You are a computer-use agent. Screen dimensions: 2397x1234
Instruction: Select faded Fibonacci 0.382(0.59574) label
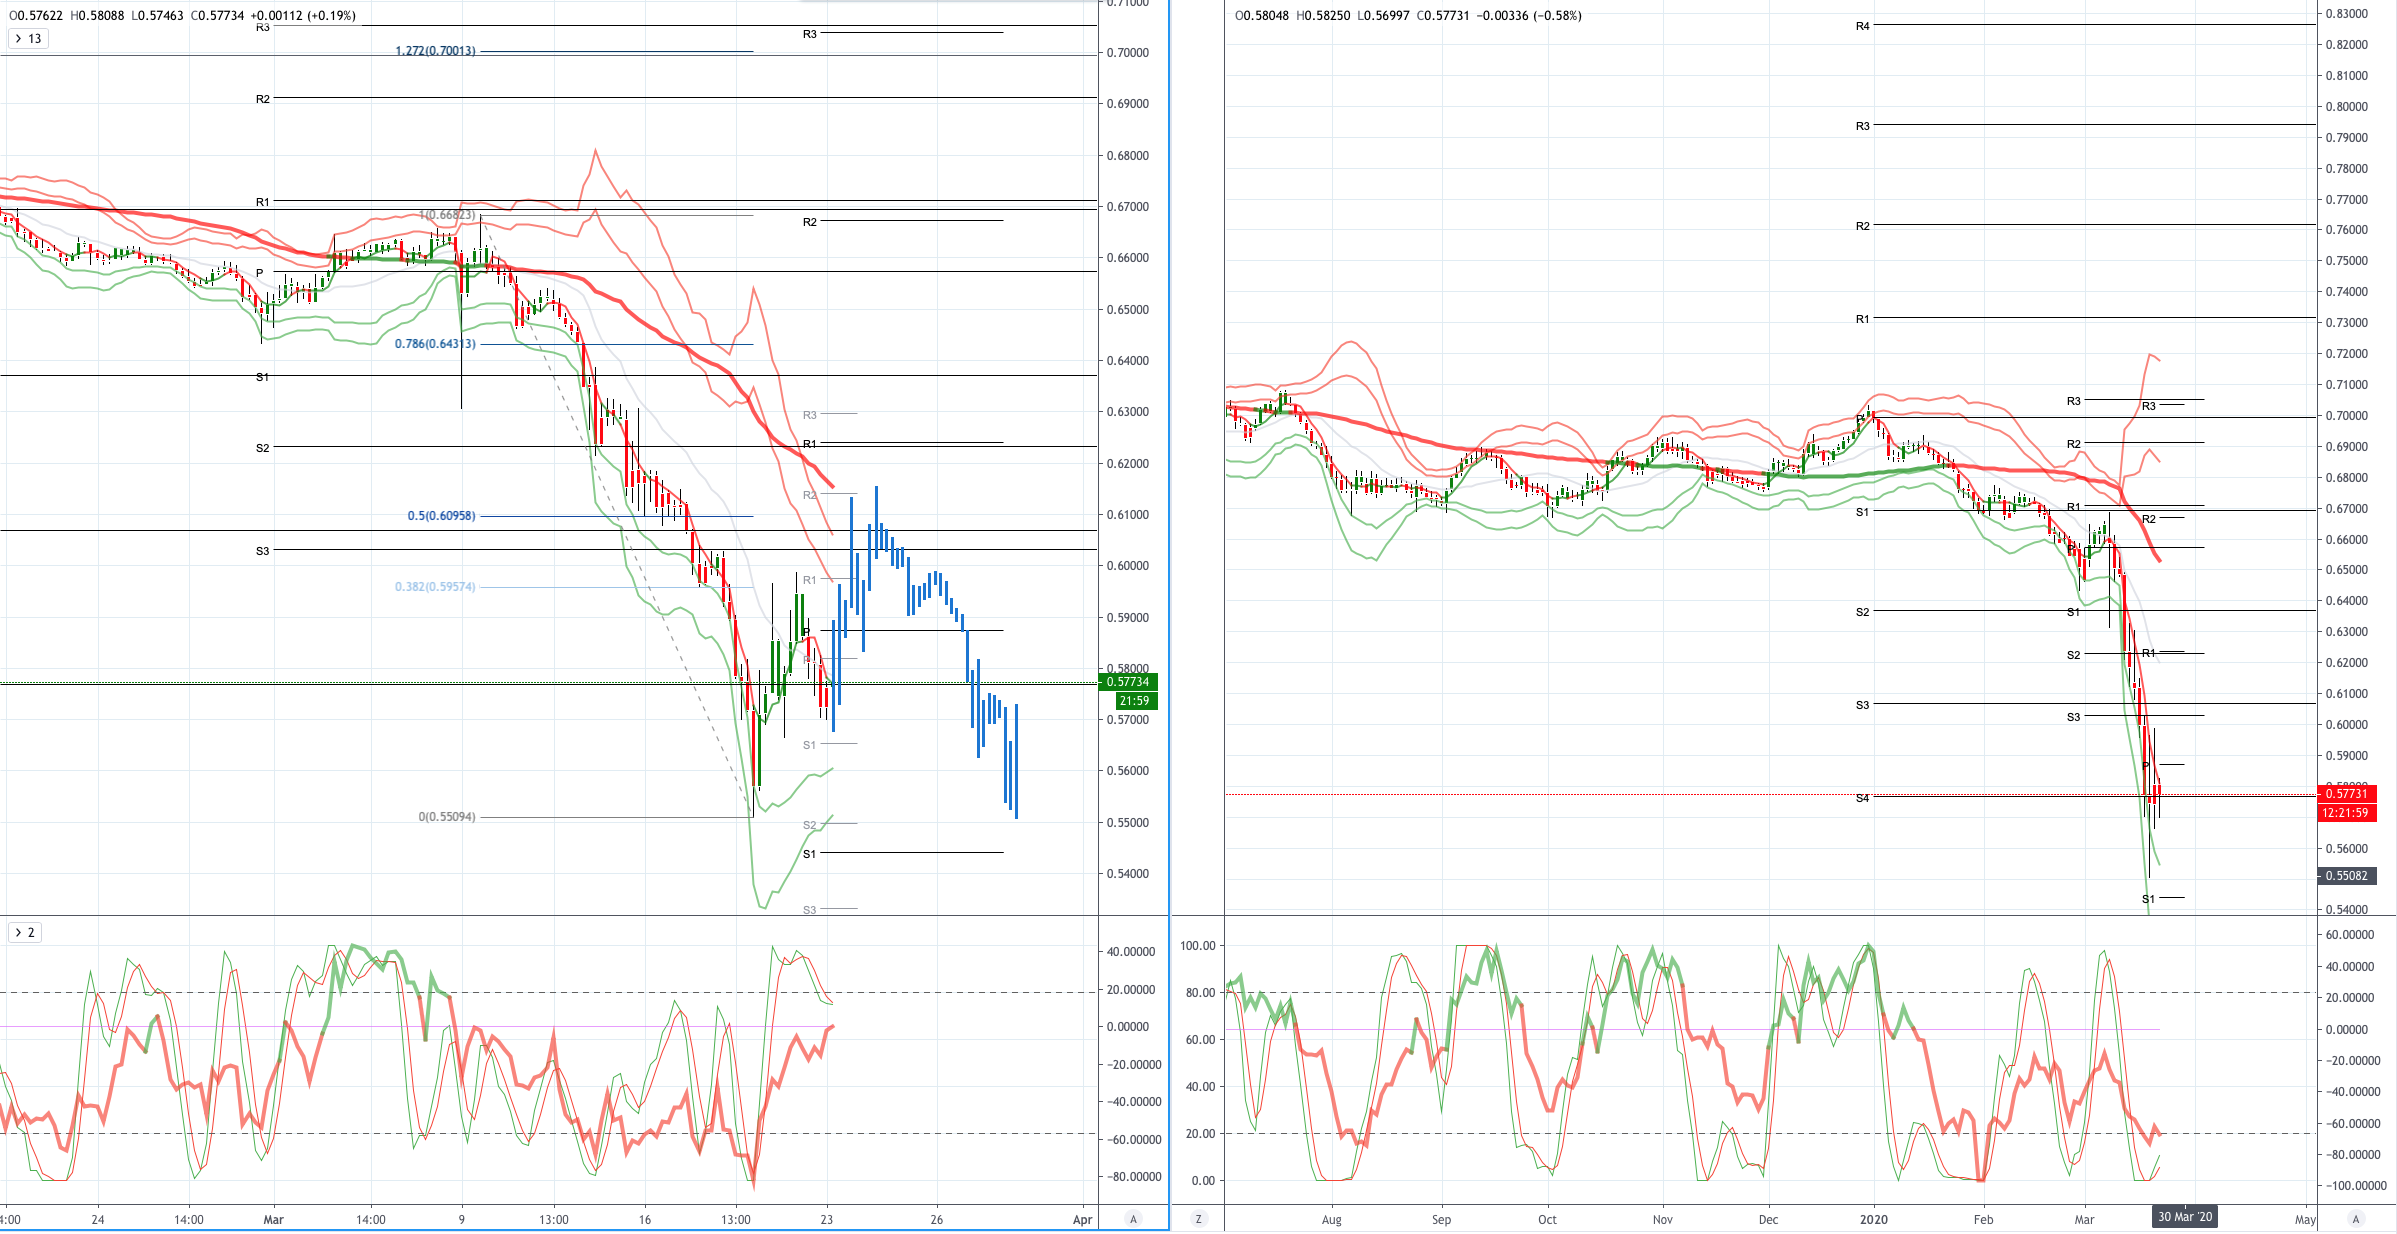pyautogui.click(x=435, y=587)
